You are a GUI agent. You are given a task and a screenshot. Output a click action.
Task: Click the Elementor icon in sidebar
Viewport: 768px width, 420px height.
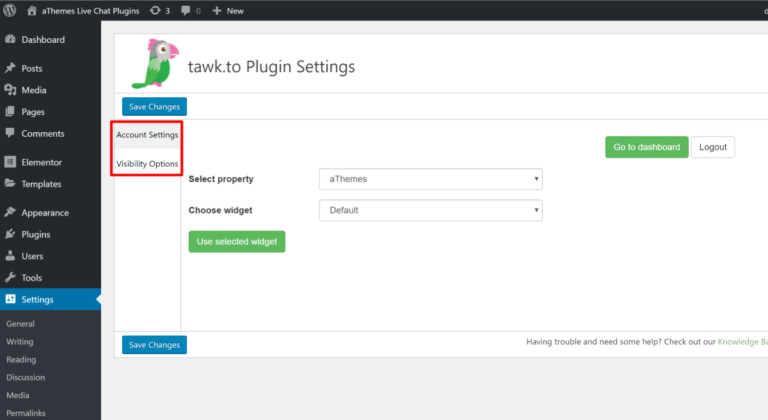[10, 162]
